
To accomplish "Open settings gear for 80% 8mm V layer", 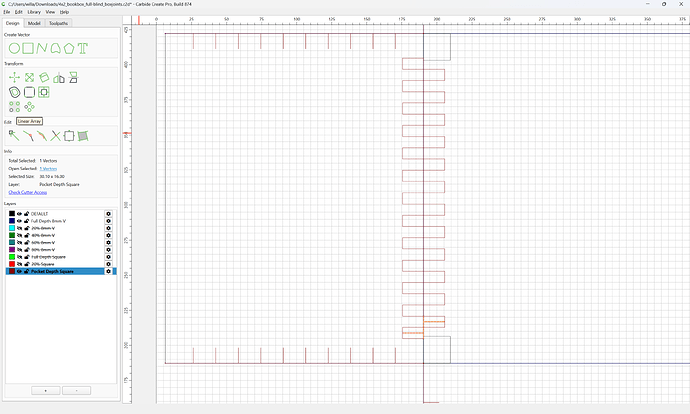I will point(108,249).
